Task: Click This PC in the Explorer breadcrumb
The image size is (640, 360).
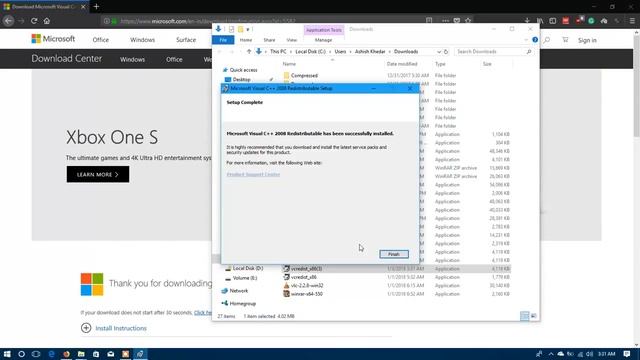Action: (278, 52)
